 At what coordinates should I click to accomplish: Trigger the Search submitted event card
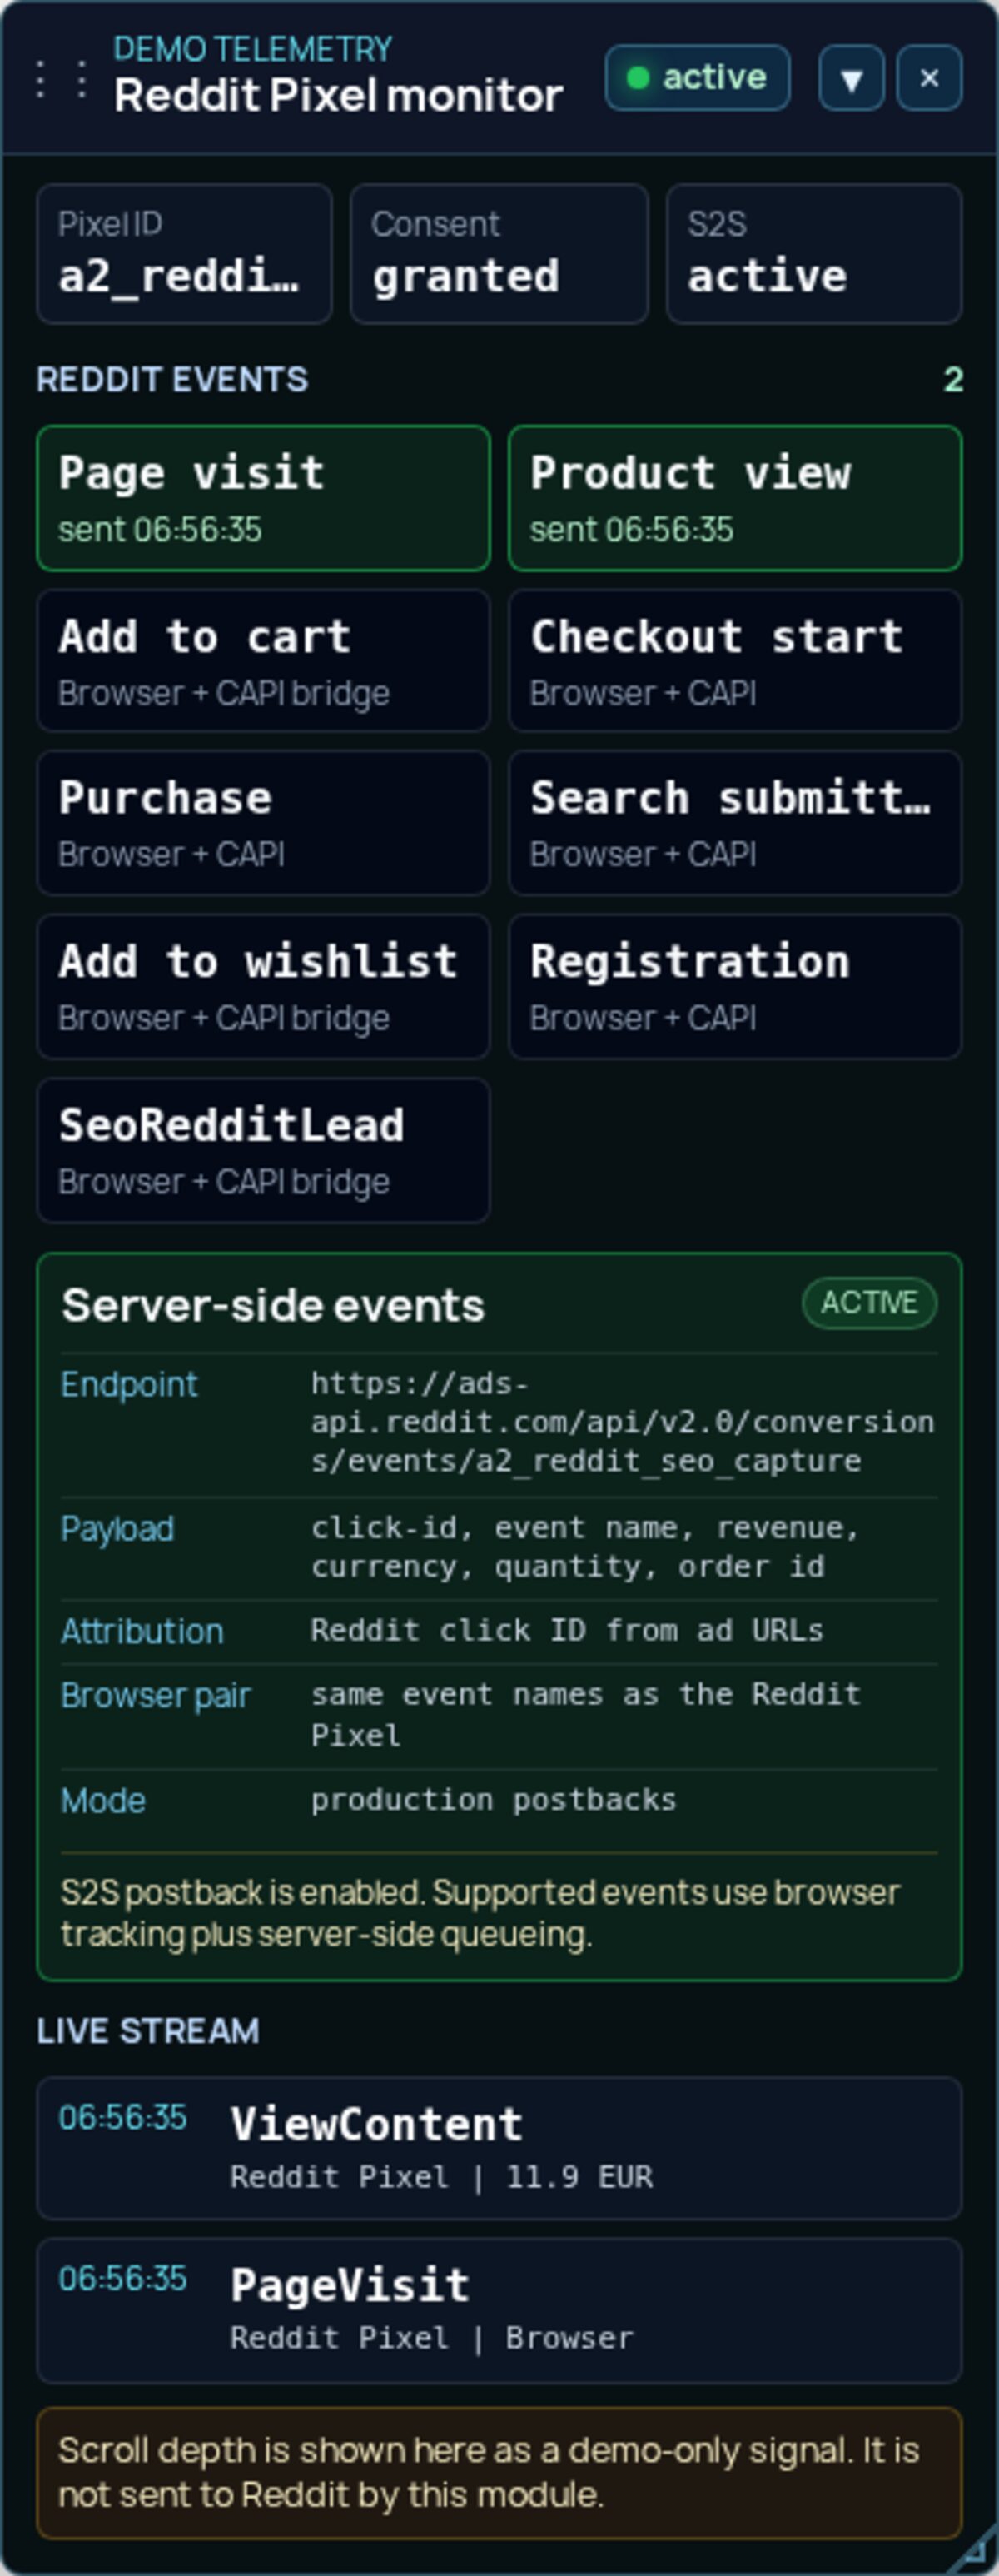point(735,823)
